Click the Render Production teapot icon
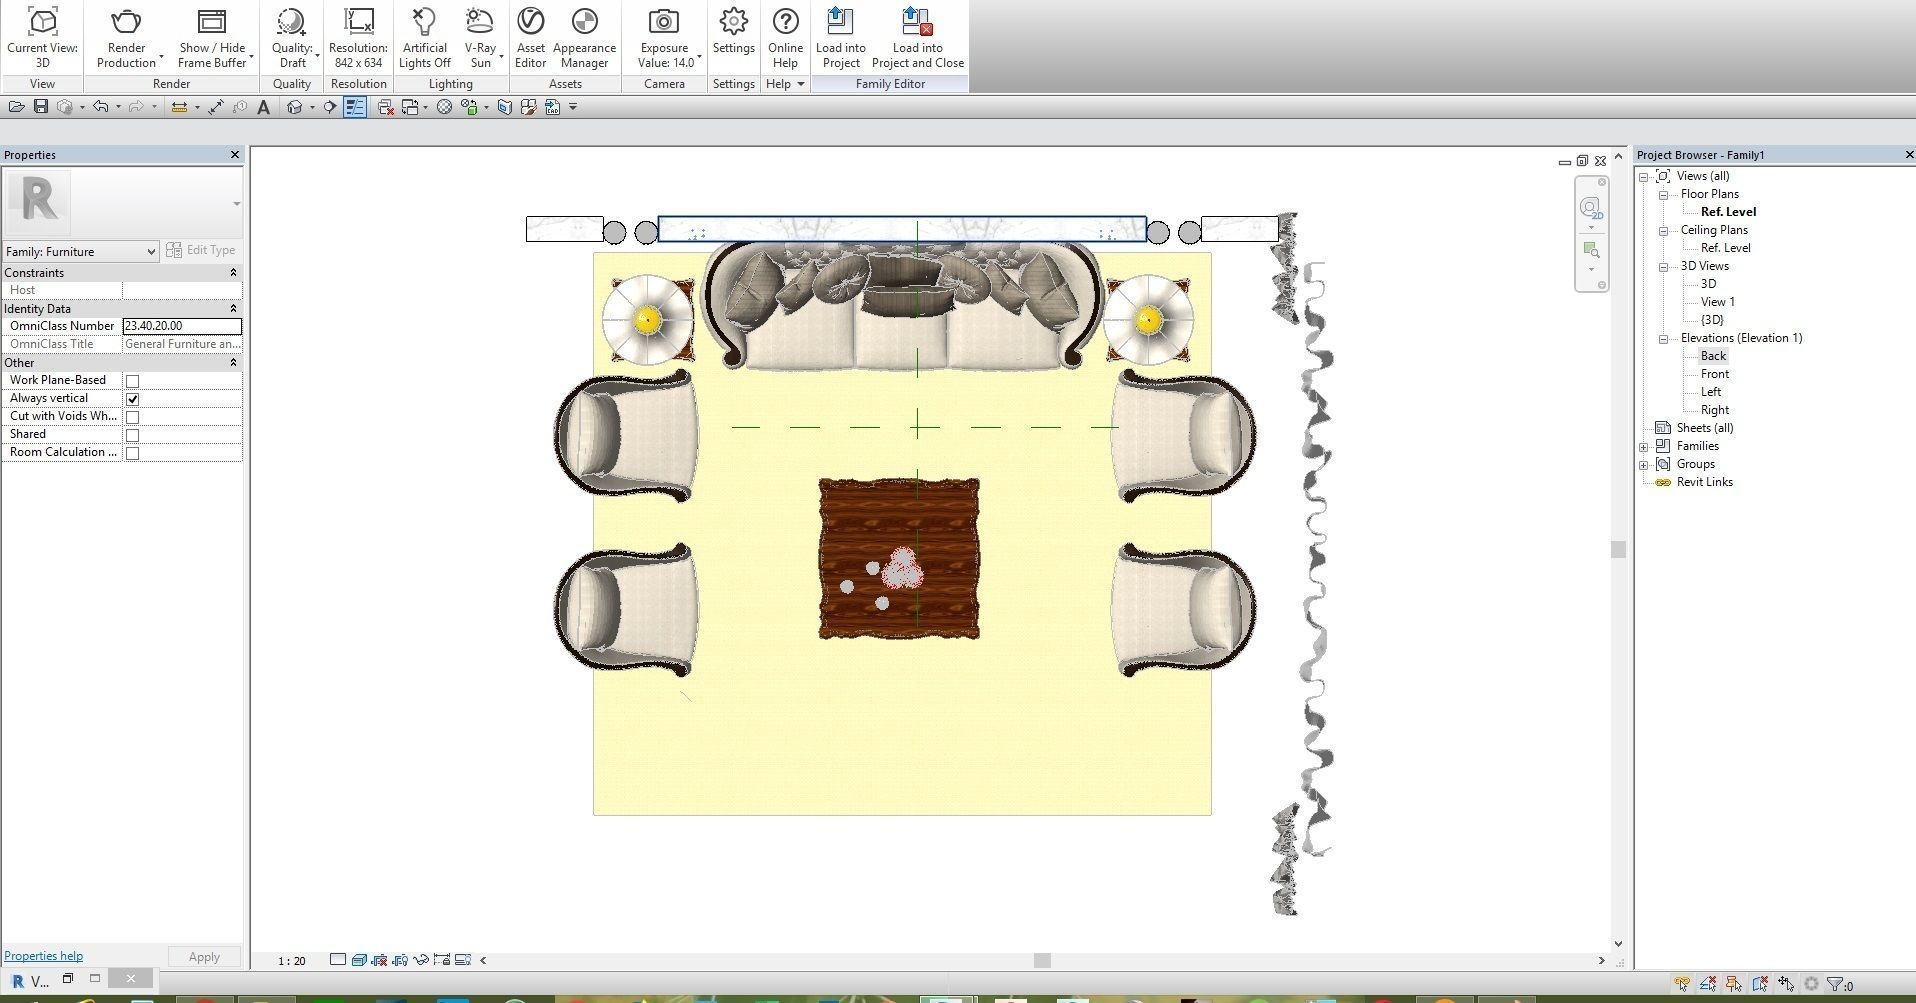The width and height of the screenshot is (1916, 1003). [126, 21]
